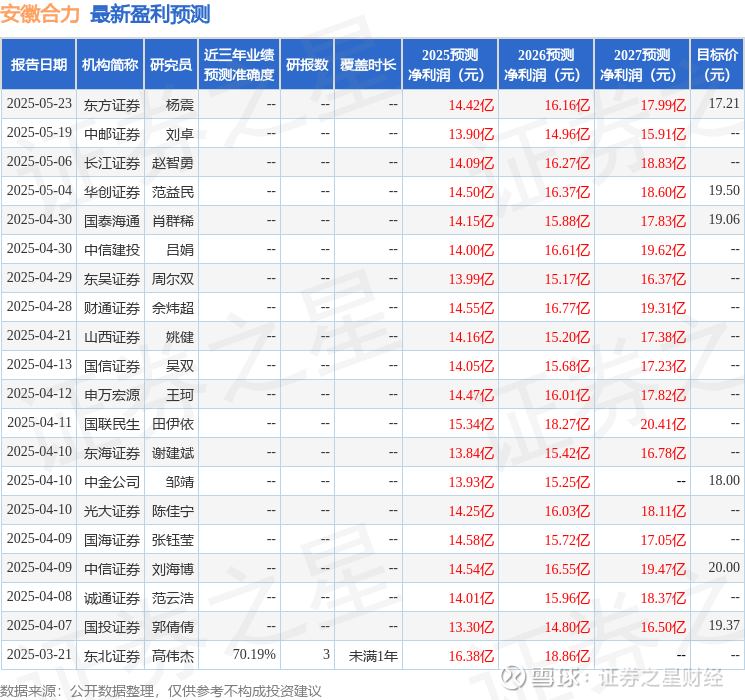Select the 东方证券 institution cell
This screenshot has width=745, height=700.
(112, 105)
